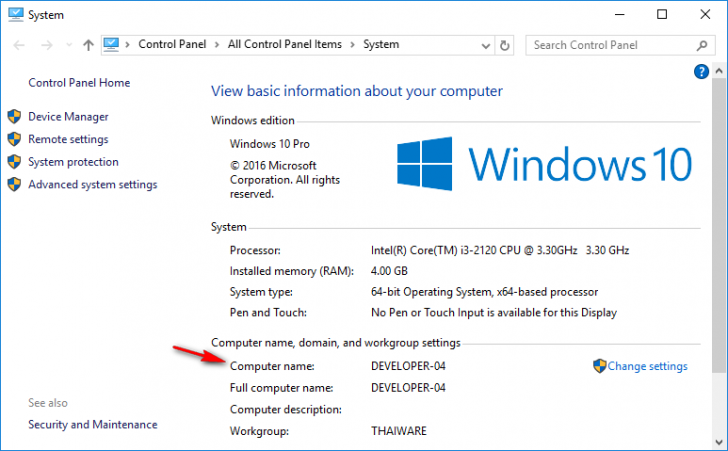Click the 4.00 GB memory value

tap(389, 271)
